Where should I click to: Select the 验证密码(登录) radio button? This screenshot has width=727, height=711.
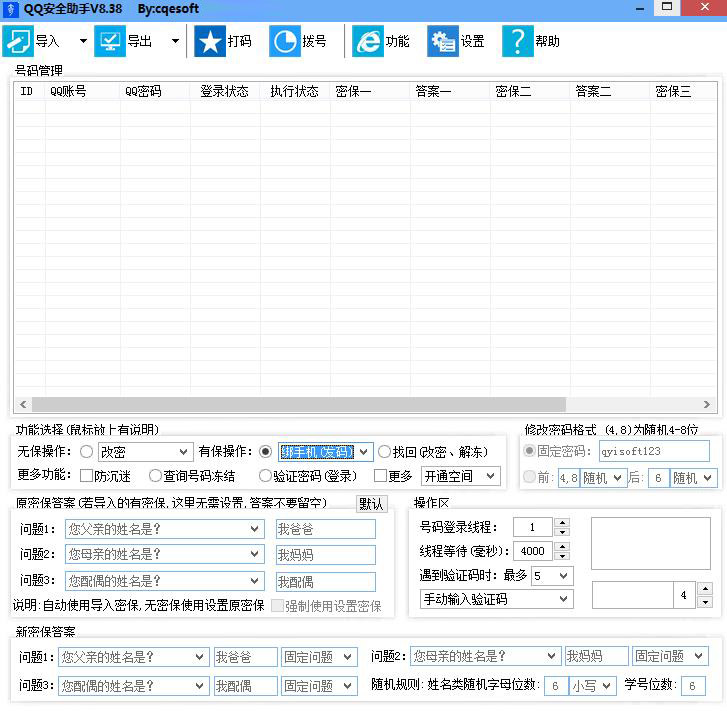click(265, 475)
